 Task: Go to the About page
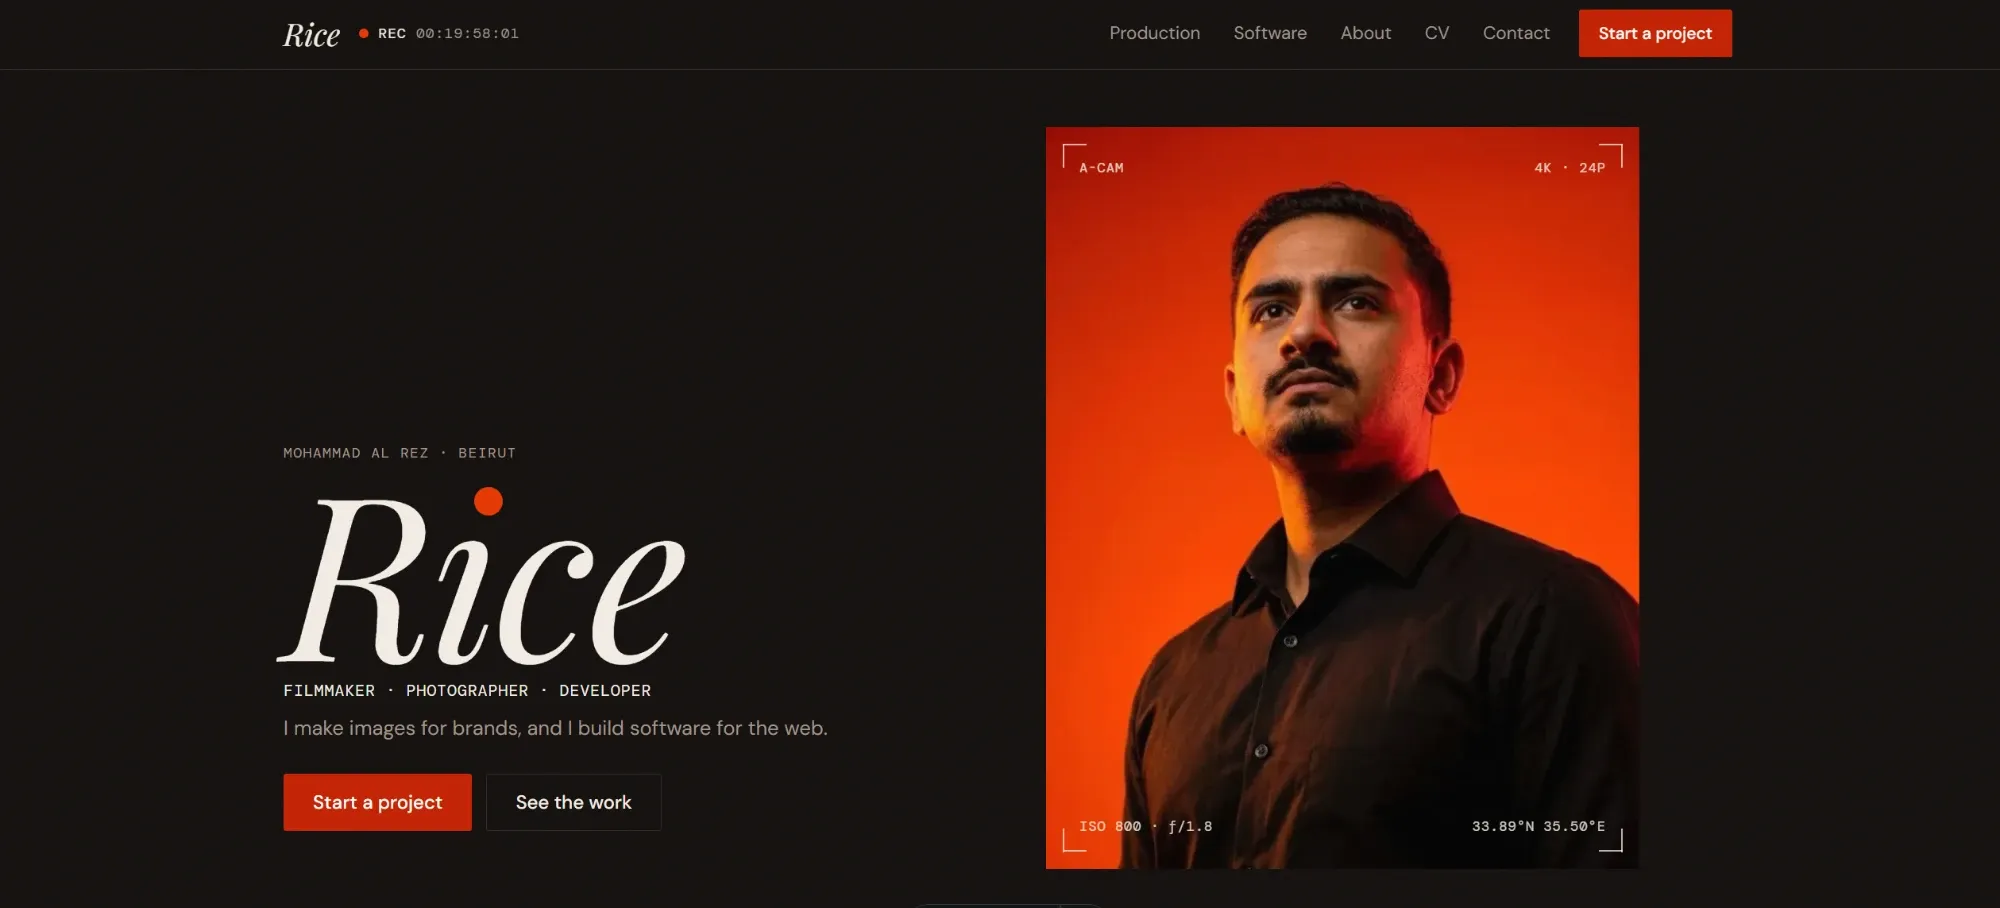[x=1365, y=33]
